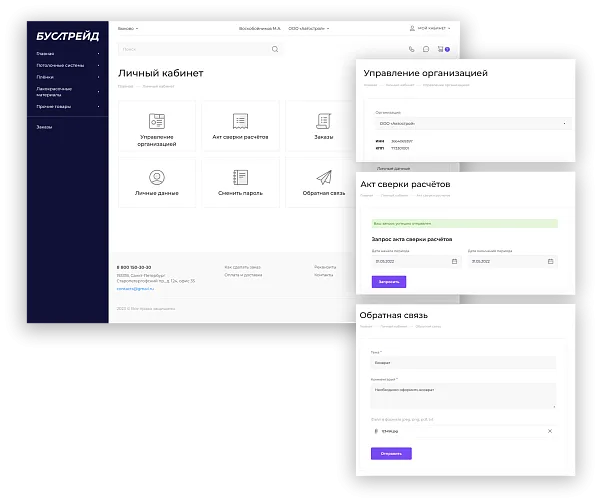Expand the Лакокрасочные материалы sidebar item

pos(98,92)
